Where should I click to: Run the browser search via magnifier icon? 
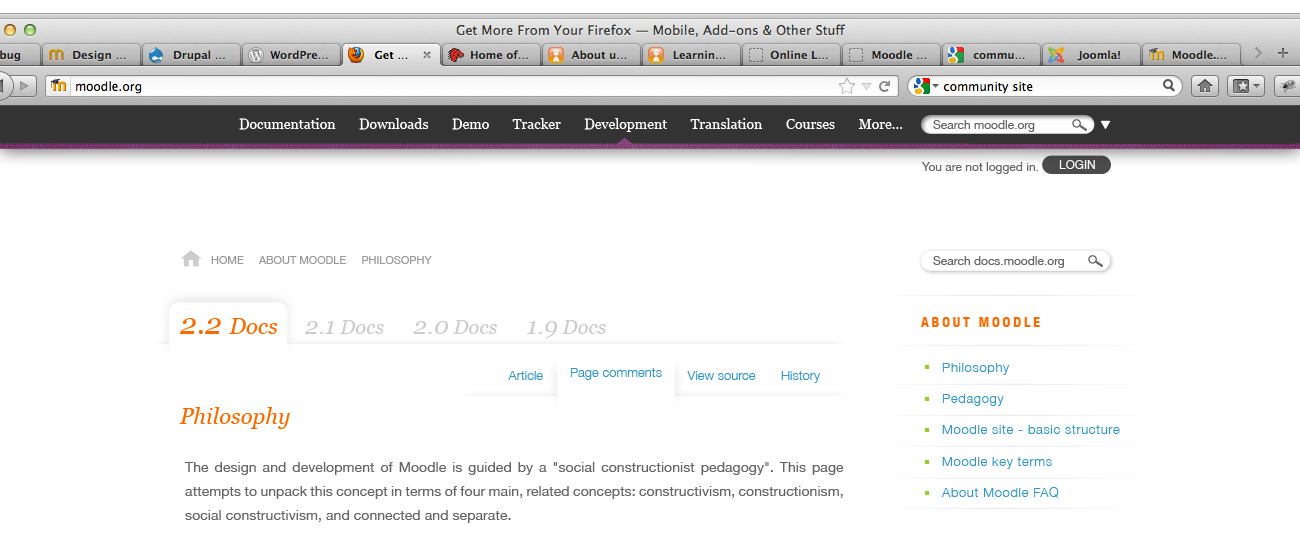pyautogui.click(x=1169, y=86)
